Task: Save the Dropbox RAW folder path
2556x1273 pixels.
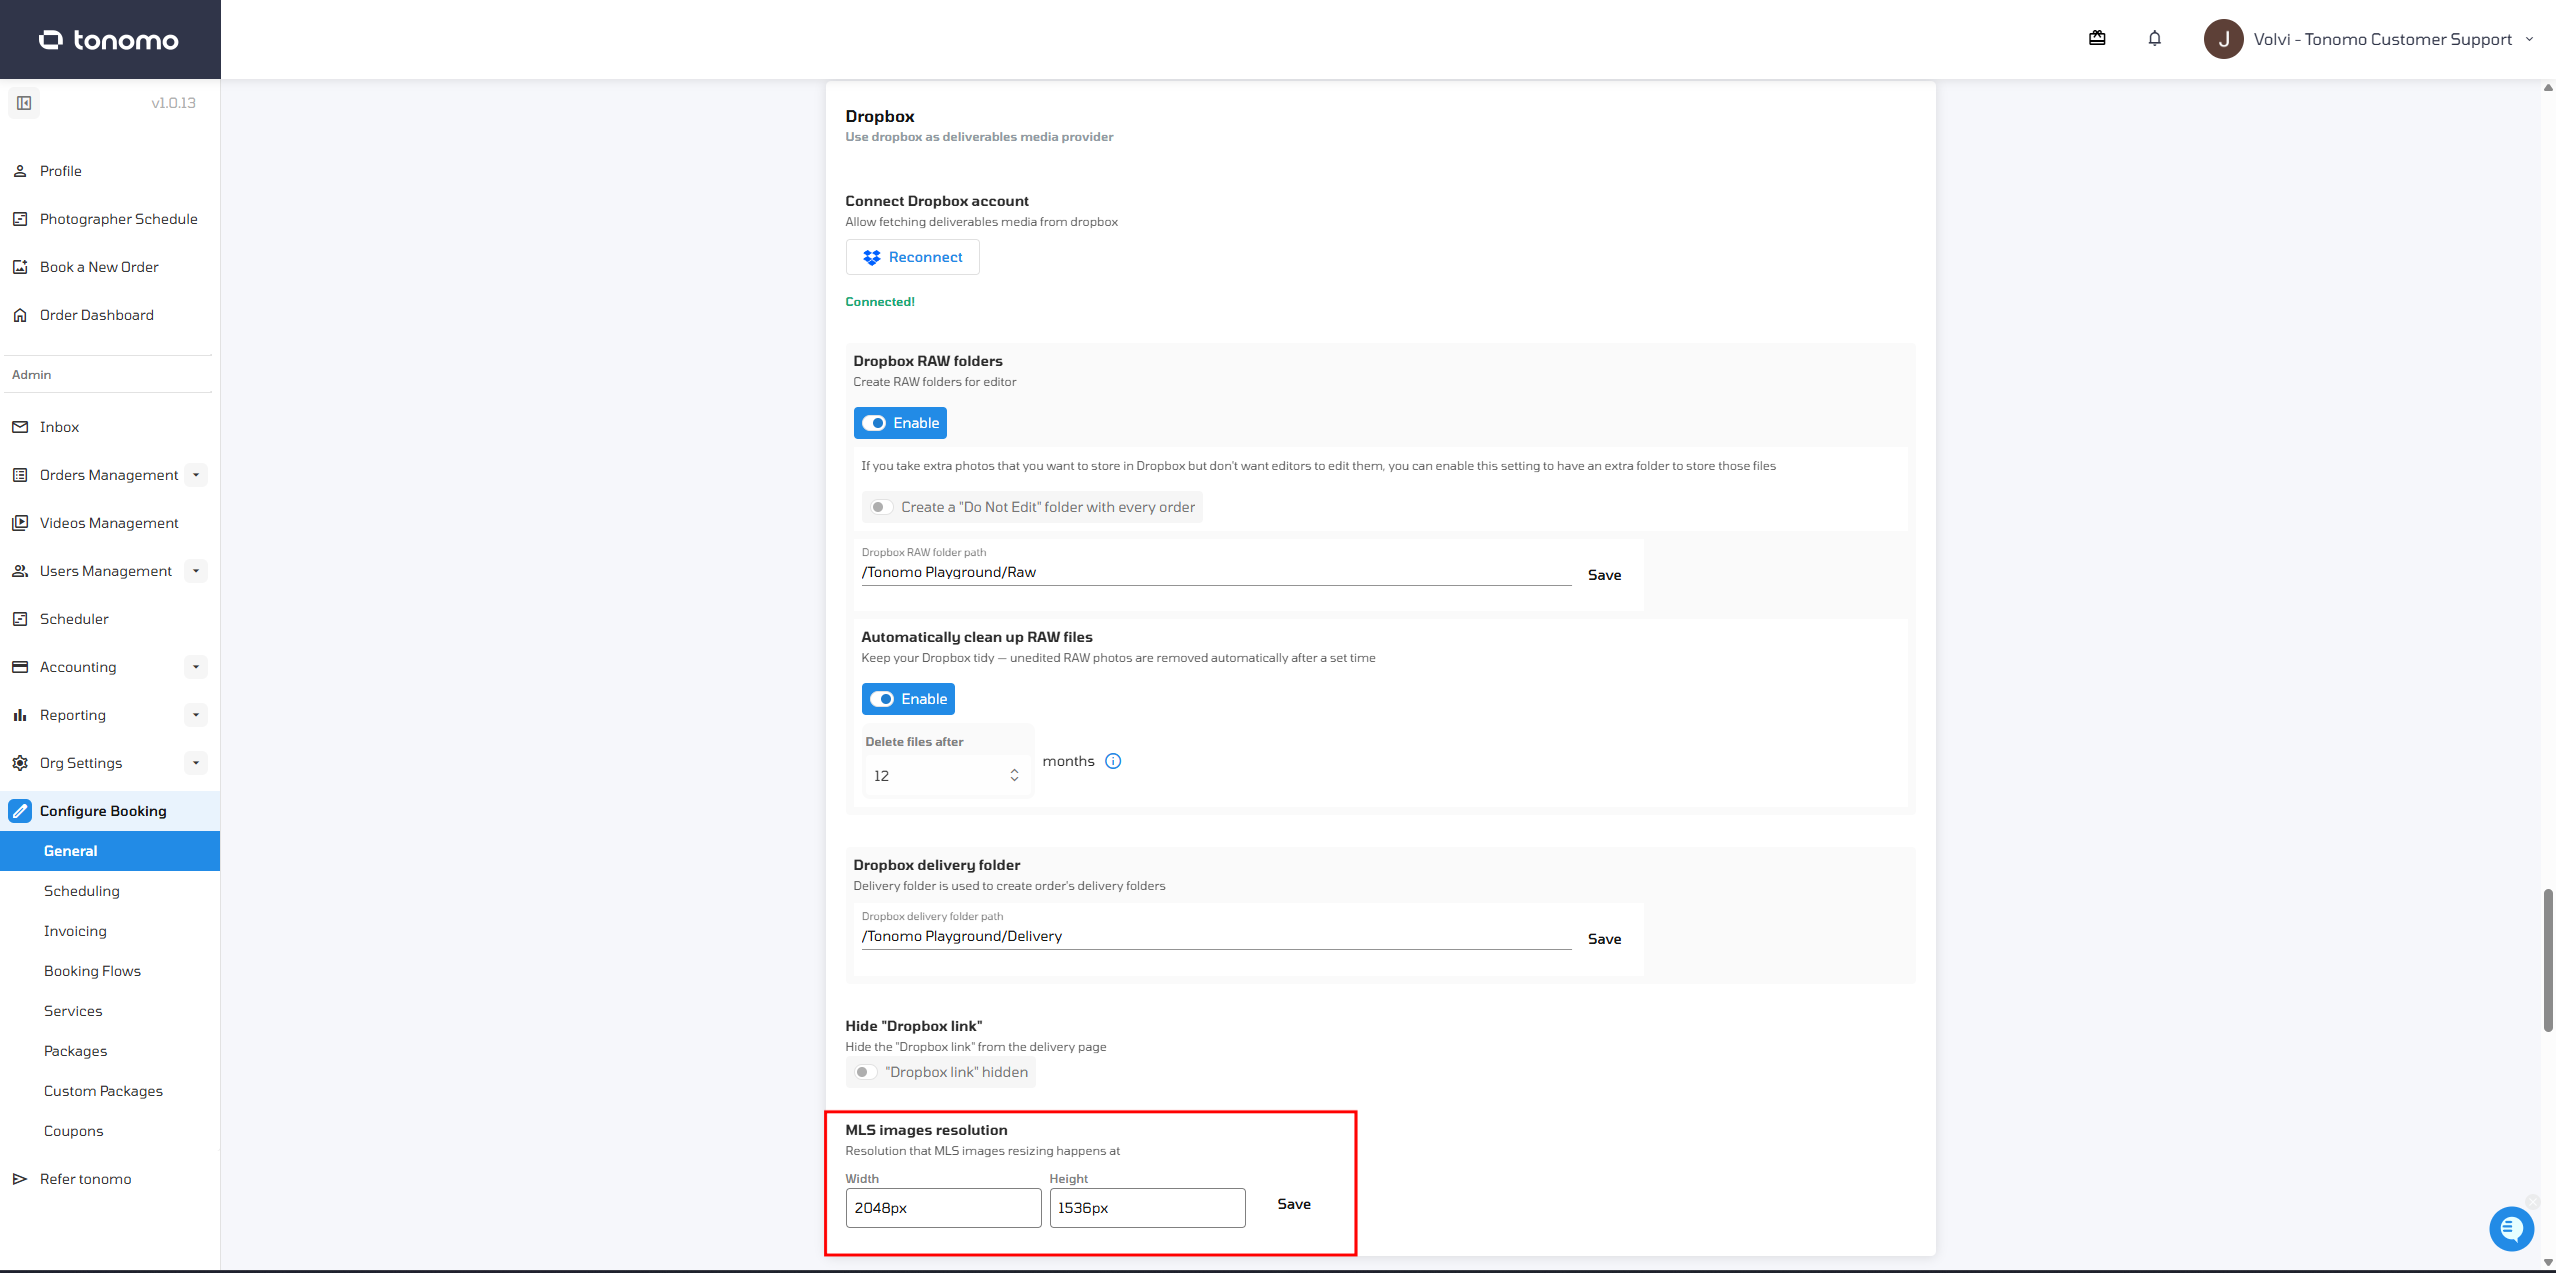Action: click(1604, 575)
